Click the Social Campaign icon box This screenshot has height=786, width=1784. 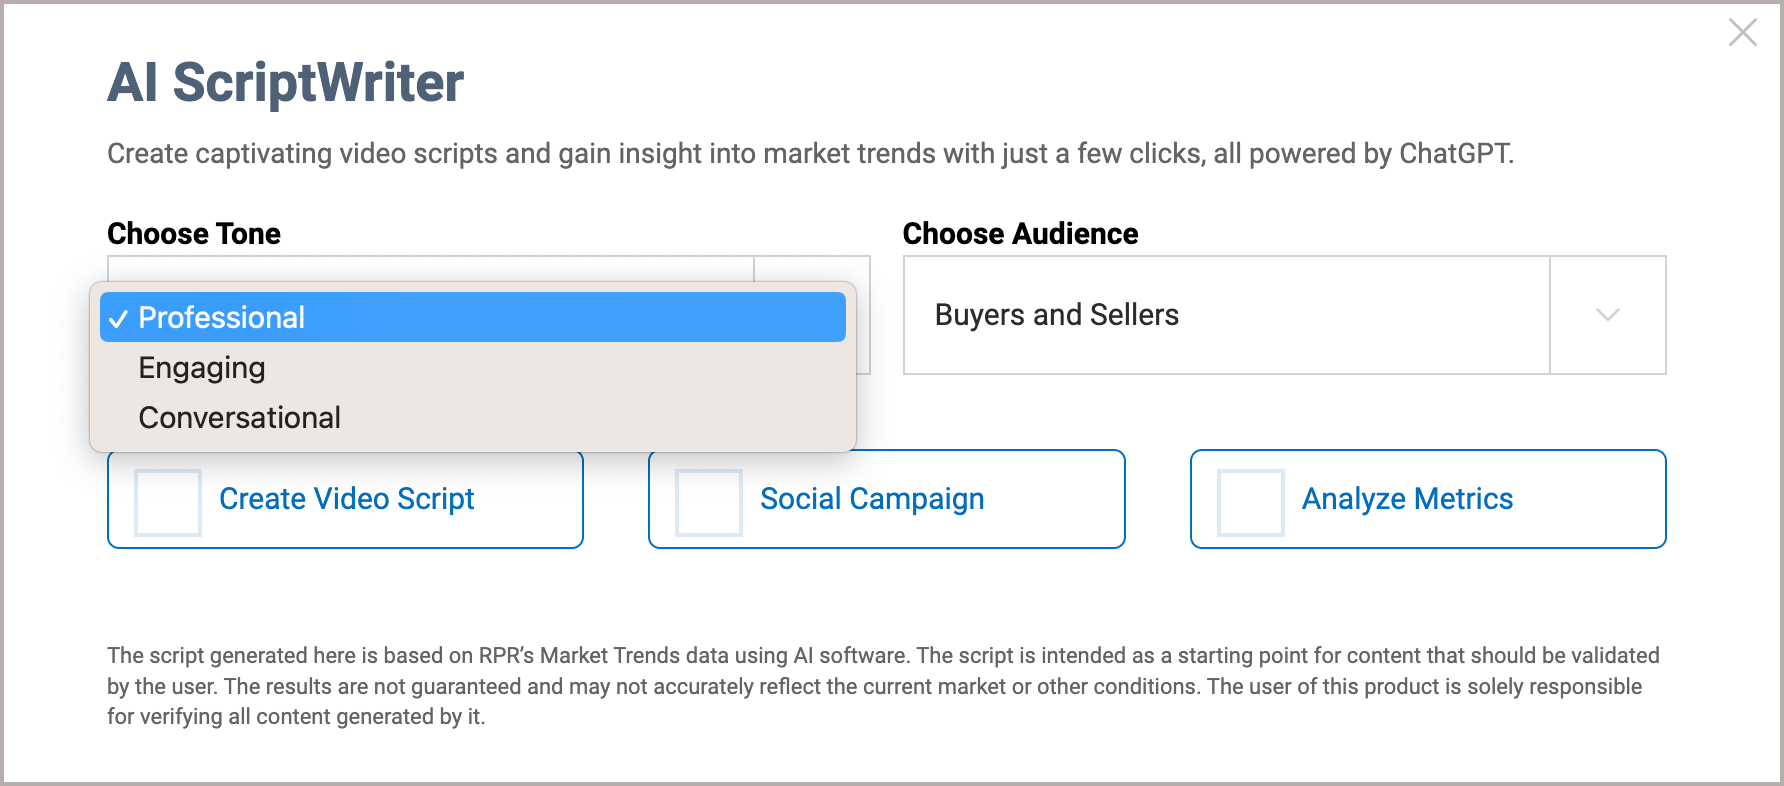point(709,502)
